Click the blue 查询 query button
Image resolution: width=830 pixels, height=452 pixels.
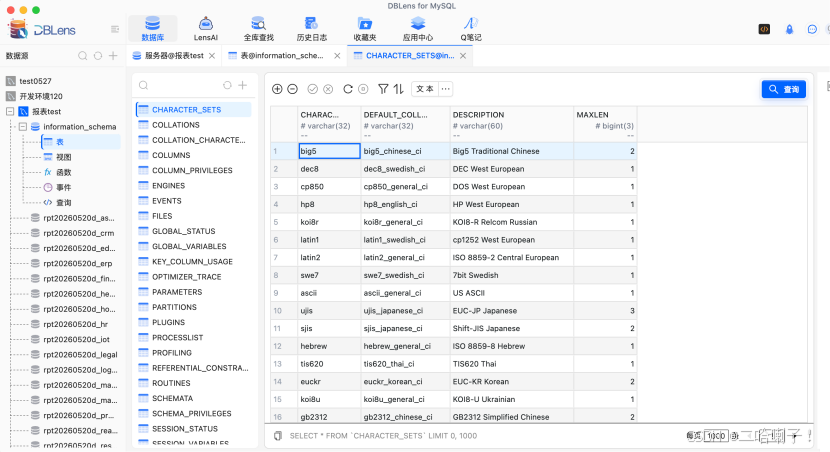pos(783,89)
